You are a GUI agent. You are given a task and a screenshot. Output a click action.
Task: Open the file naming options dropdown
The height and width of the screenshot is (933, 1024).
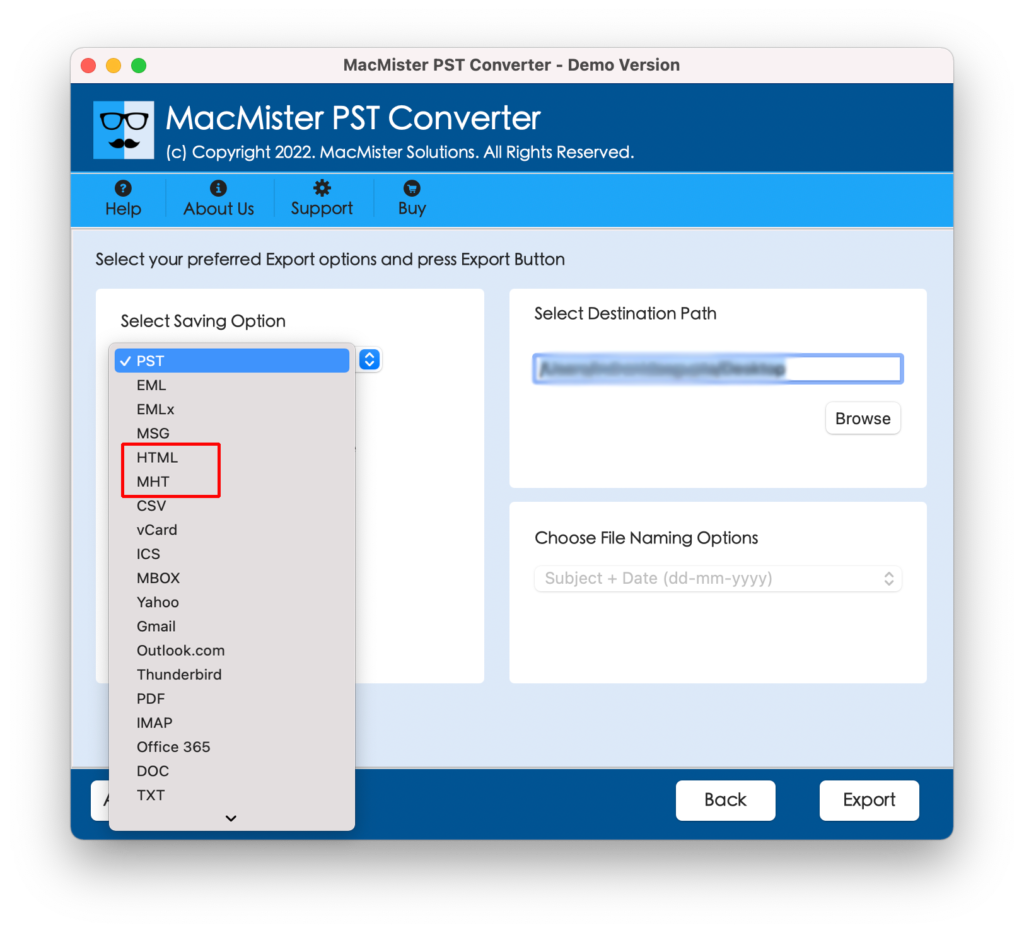click(718, 578)
